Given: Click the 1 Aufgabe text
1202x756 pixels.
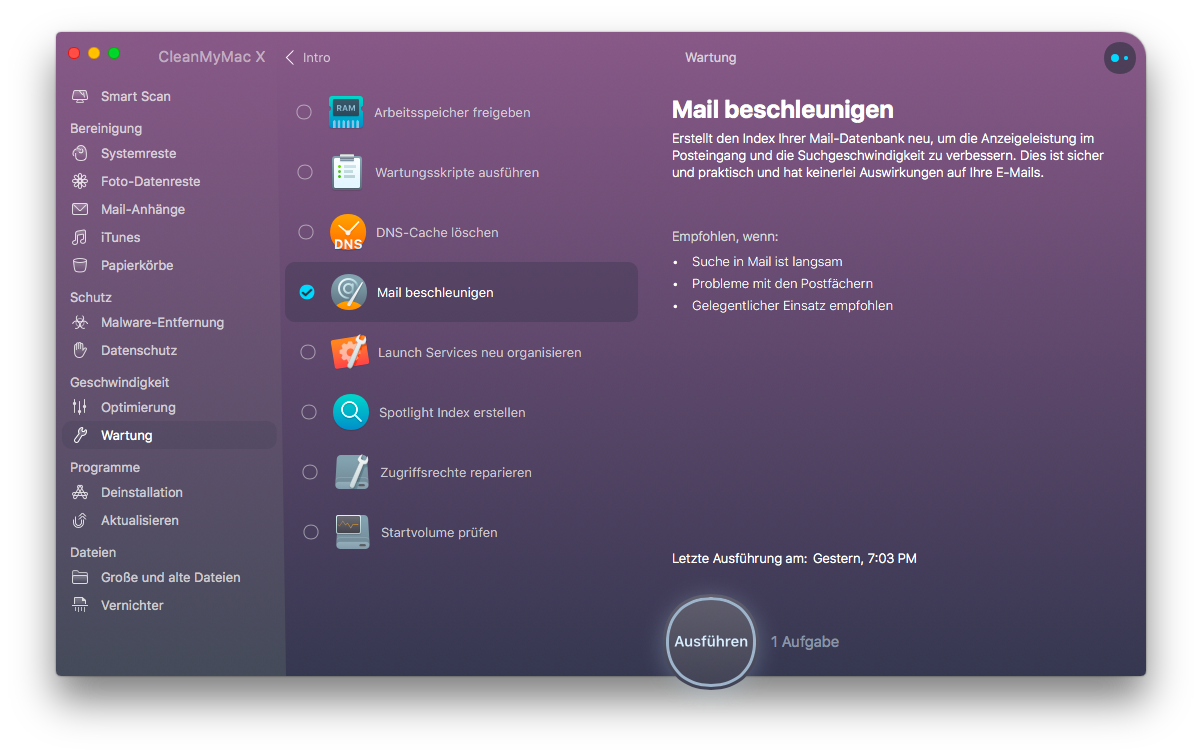Looking at the screenshot, I should 805,642.
